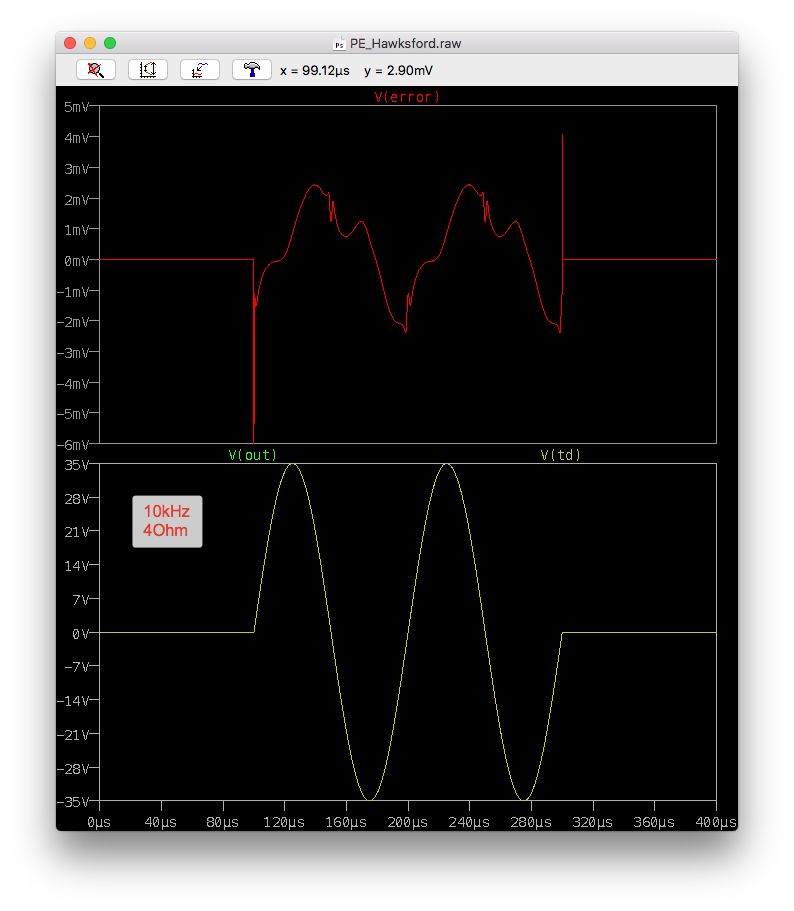
Task: Click the 280µs time axis label
Action: (x=531, y=822)
